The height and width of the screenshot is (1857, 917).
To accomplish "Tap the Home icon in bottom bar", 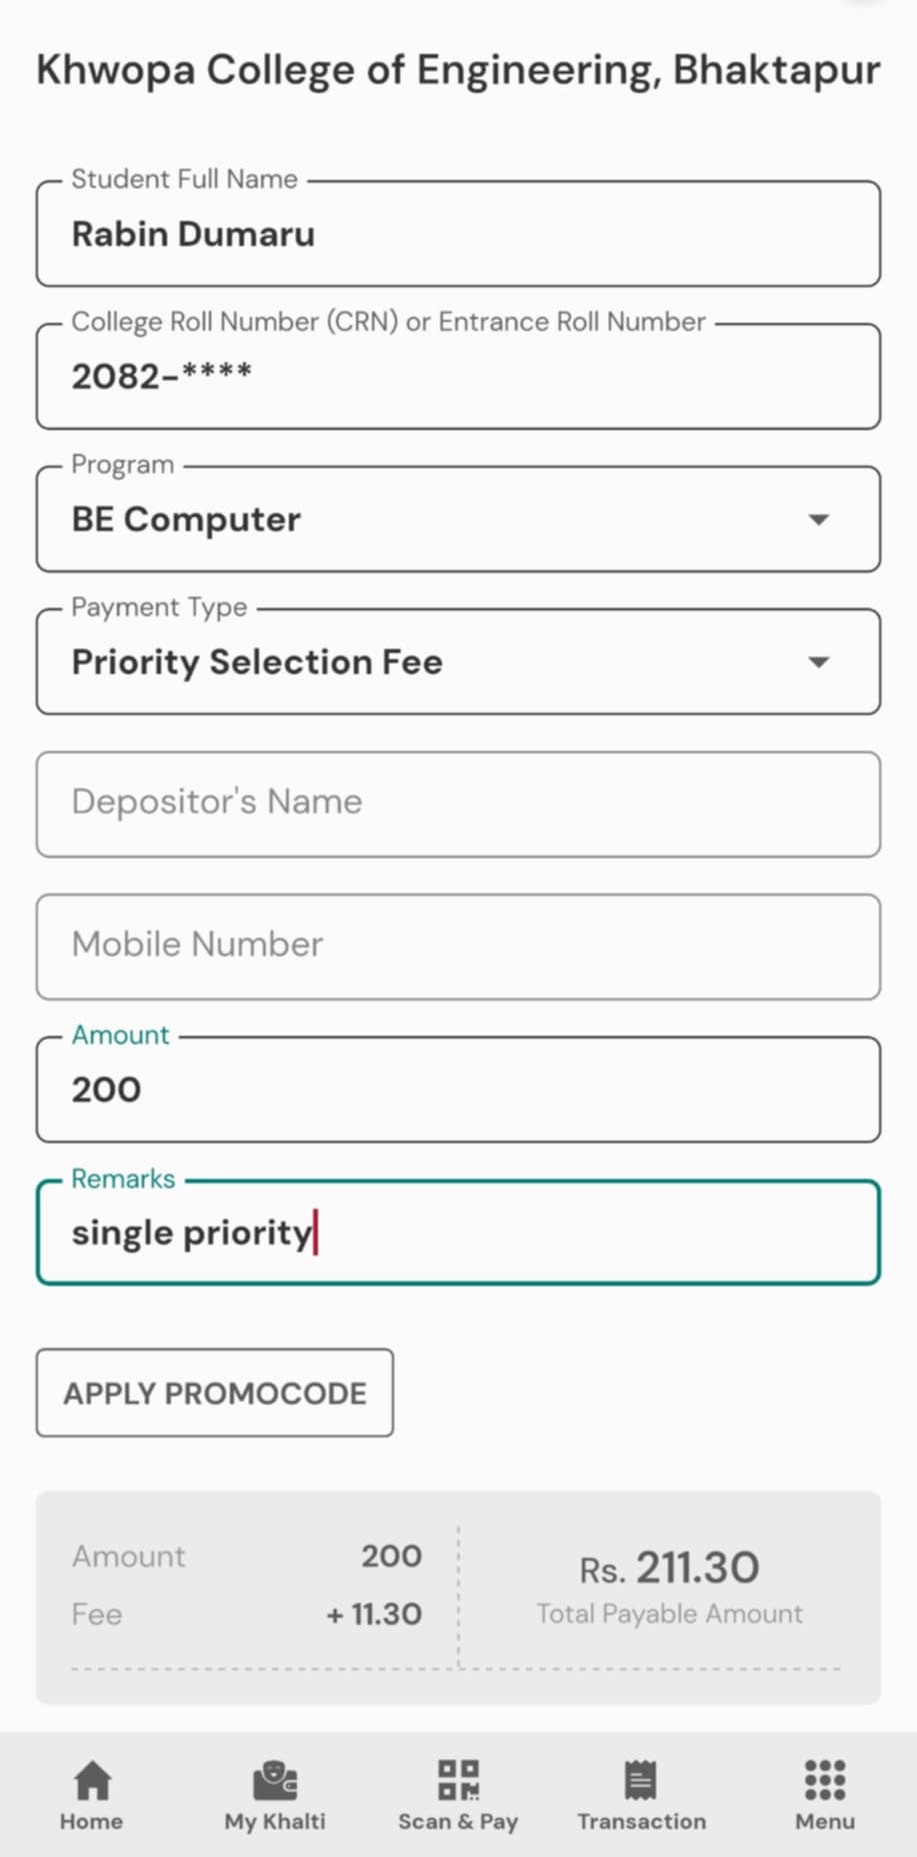I will (x=92, y=1780).
